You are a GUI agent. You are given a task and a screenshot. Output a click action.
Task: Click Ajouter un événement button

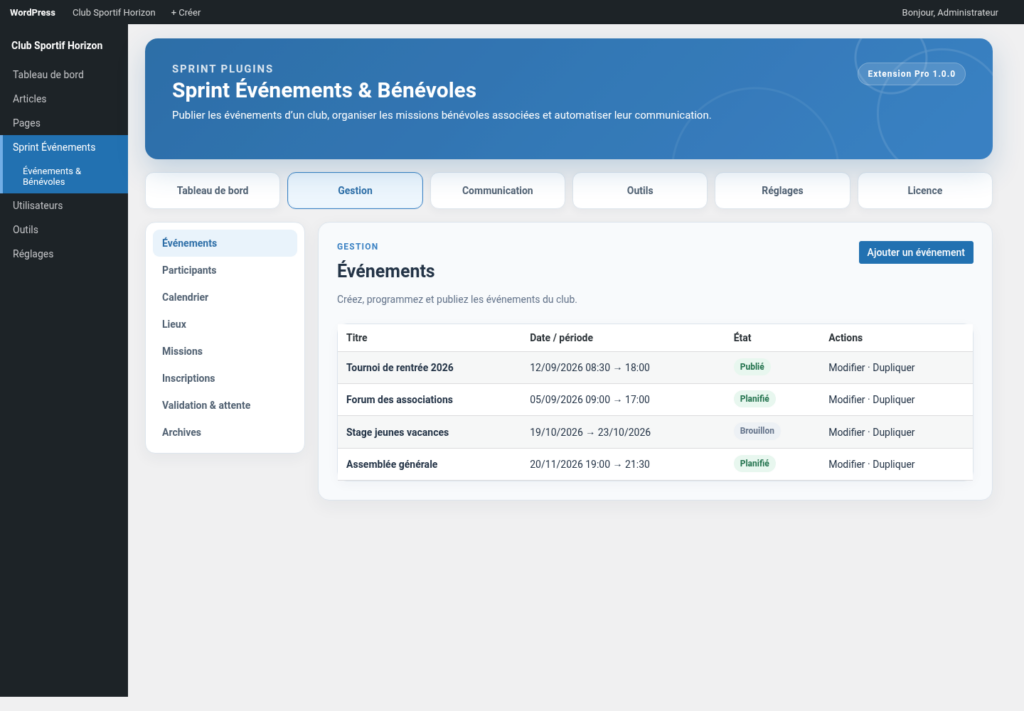(x=916, y=253)
